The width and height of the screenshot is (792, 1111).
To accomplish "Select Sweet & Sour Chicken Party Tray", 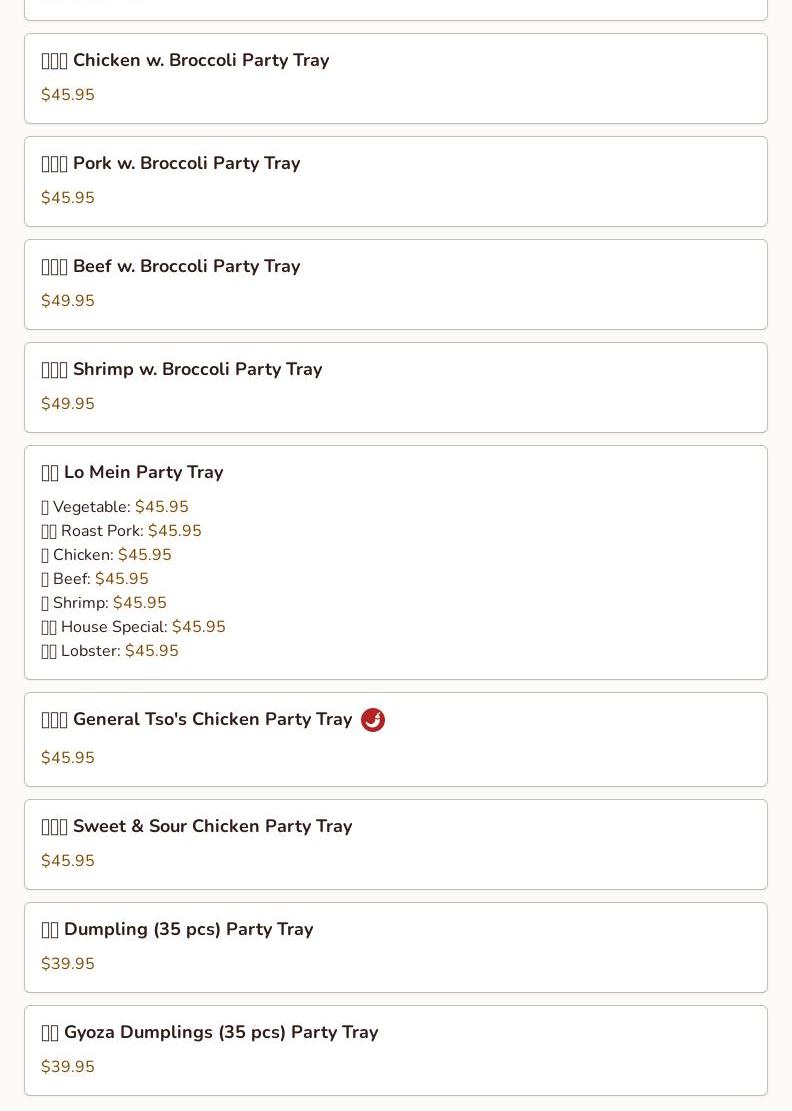I will 212,827.
